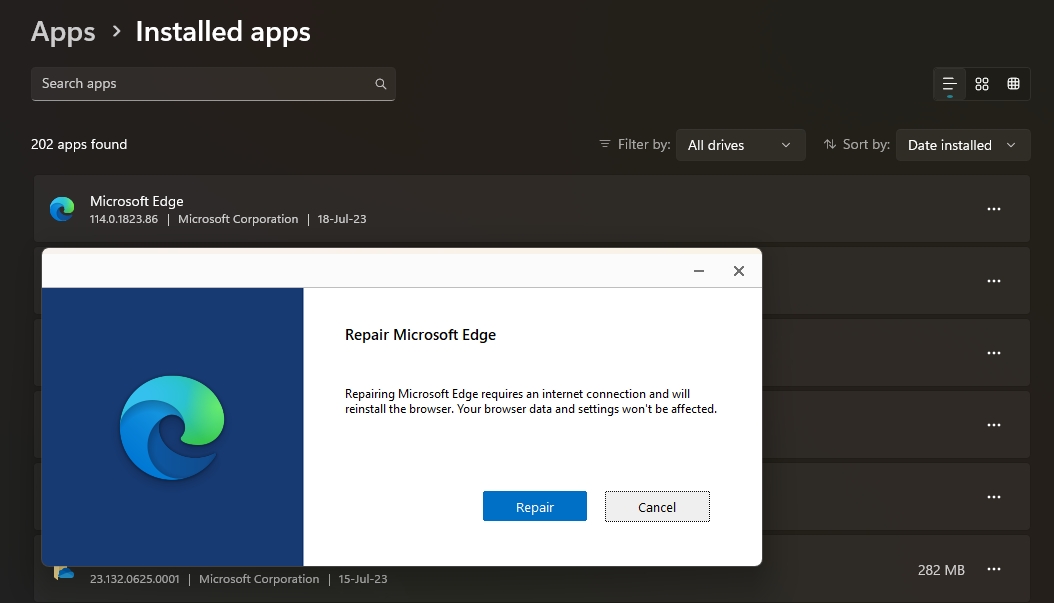Open more options on the second app row
The width and height of the screenshot is (1054, 603).
pyautogui.click(x=994, y=281)
